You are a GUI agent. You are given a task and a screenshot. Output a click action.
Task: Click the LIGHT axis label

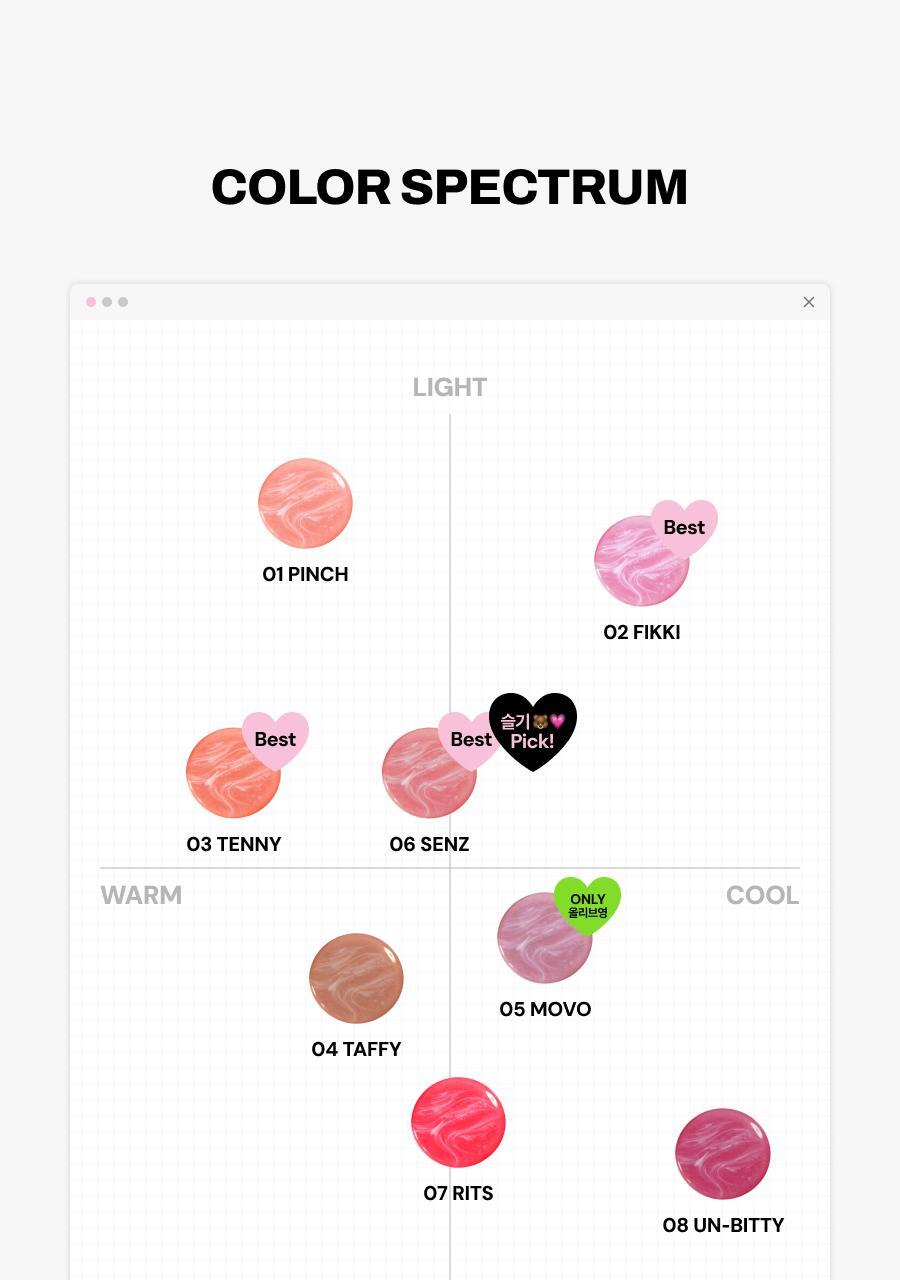click(450, 387)
